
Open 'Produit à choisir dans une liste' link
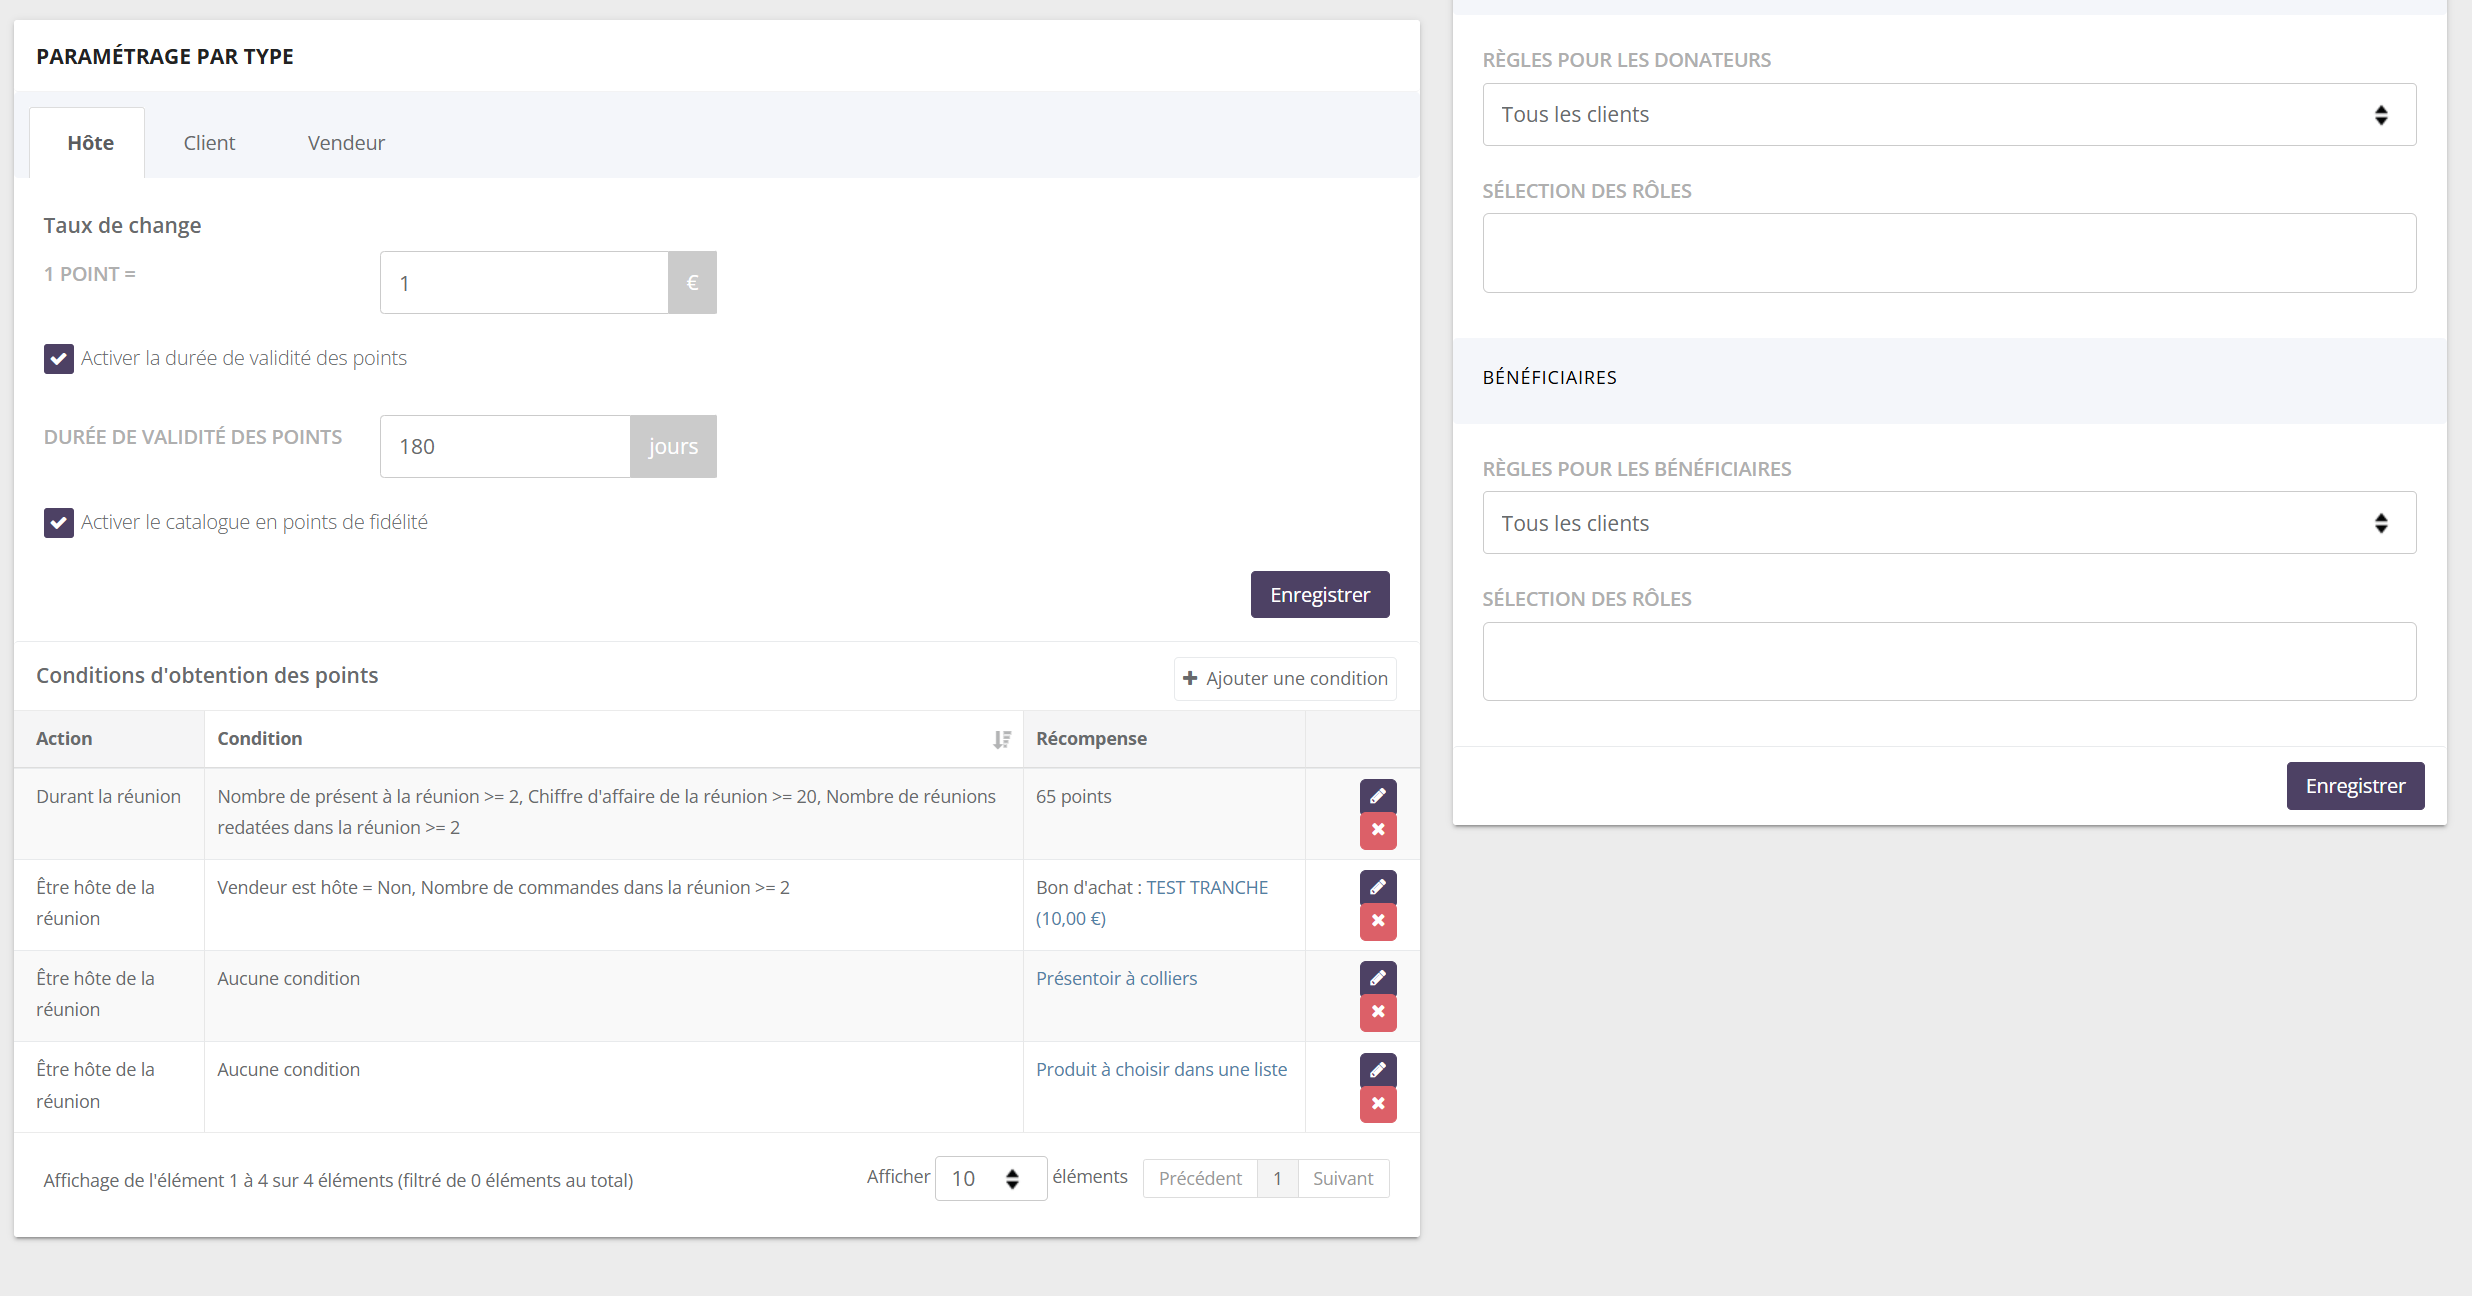coord(1161,1070)
